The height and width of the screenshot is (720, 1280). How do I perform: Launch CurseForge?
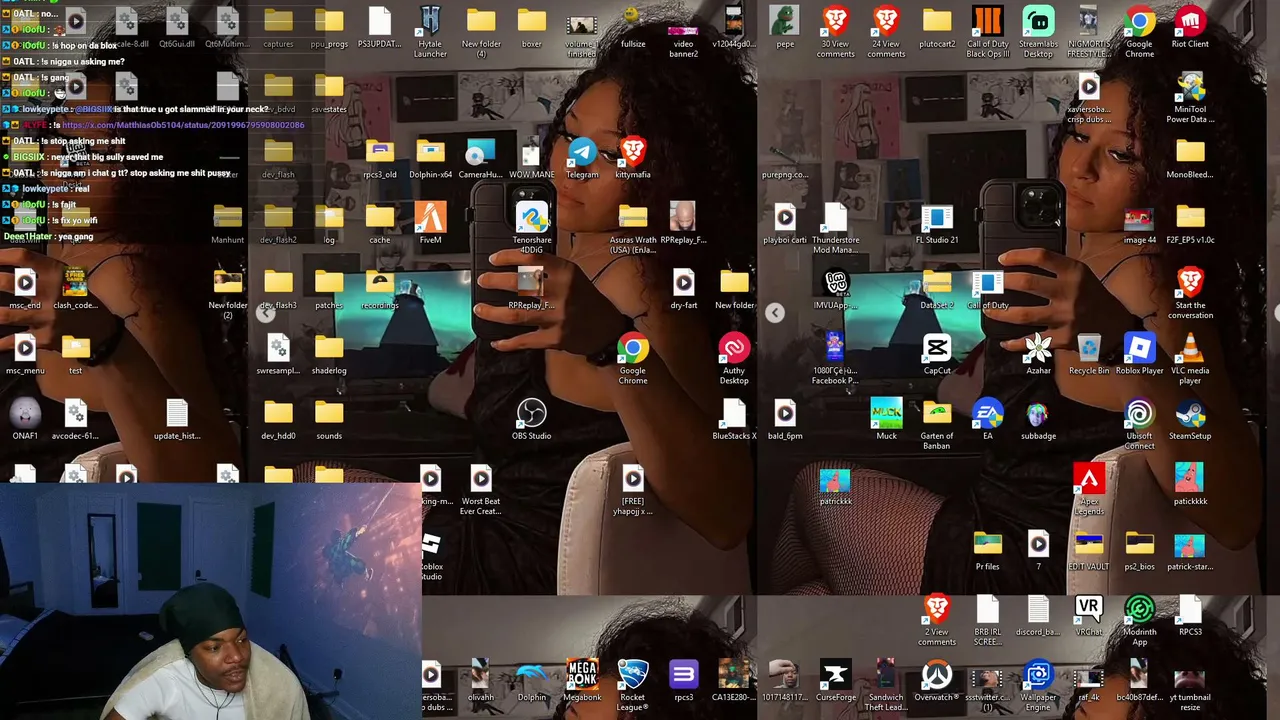click(x=835, y=680)
